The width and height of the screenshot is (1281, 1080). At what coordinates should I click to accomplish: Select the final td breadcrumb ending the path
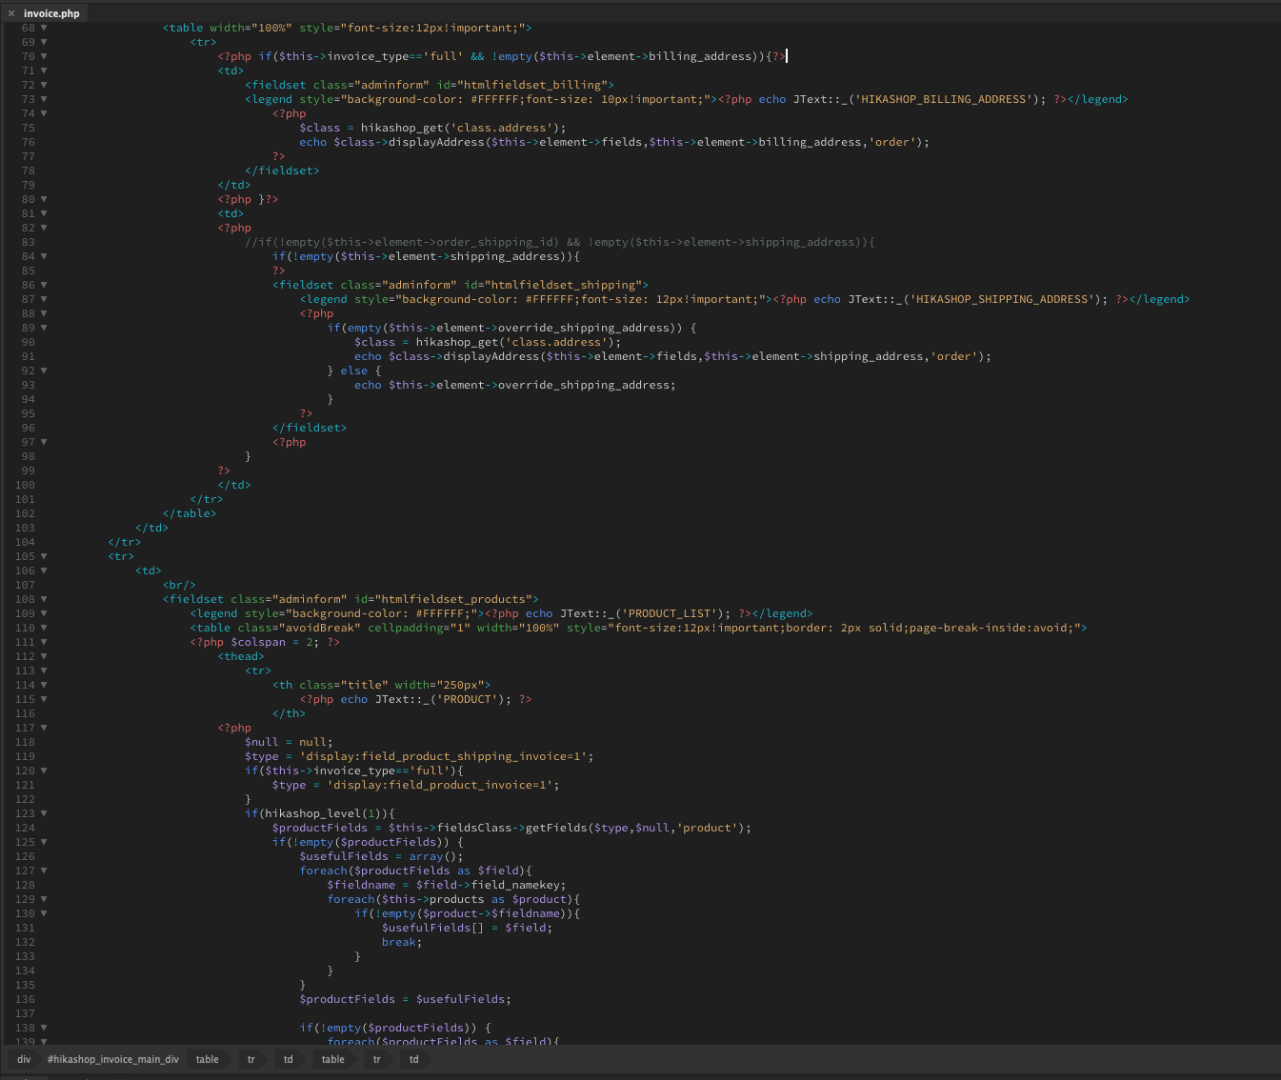pos(414,1059)
